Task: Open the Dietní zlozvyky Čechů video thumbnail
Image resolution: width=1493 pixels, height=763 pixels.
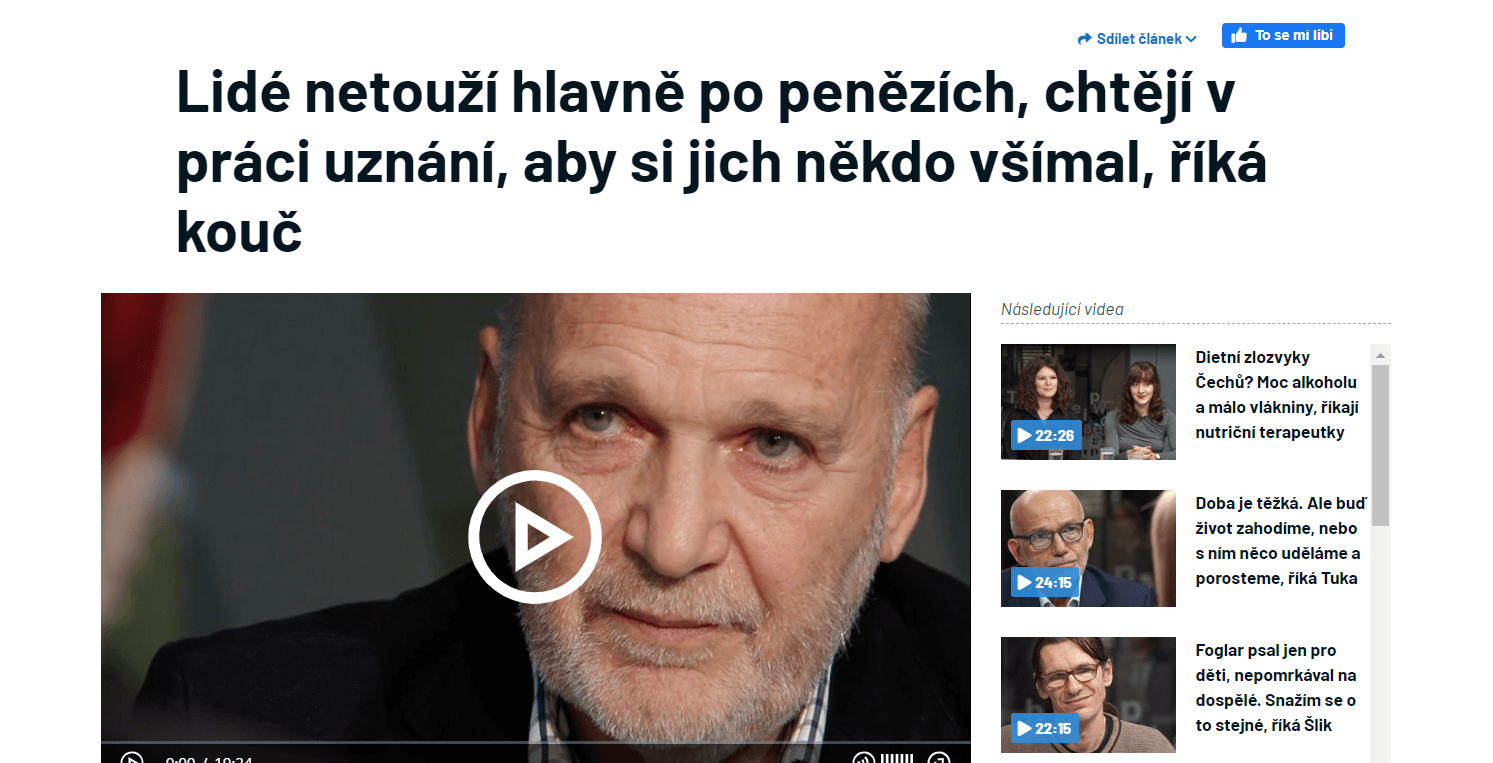Action: coord(1088,402)
